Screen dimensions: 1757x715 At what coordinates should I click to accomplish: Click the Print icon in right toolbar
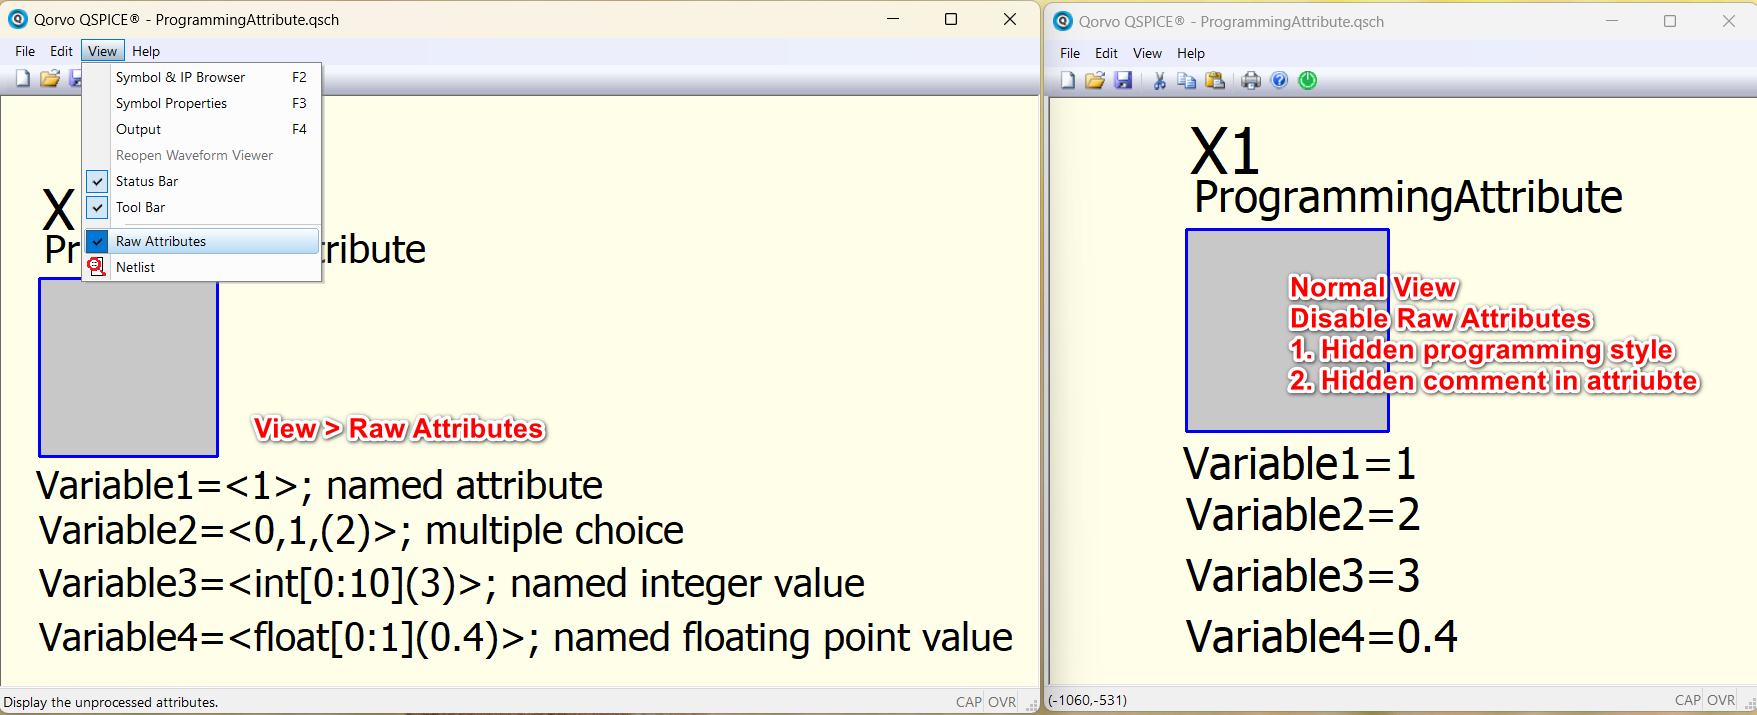(1250, 81)
